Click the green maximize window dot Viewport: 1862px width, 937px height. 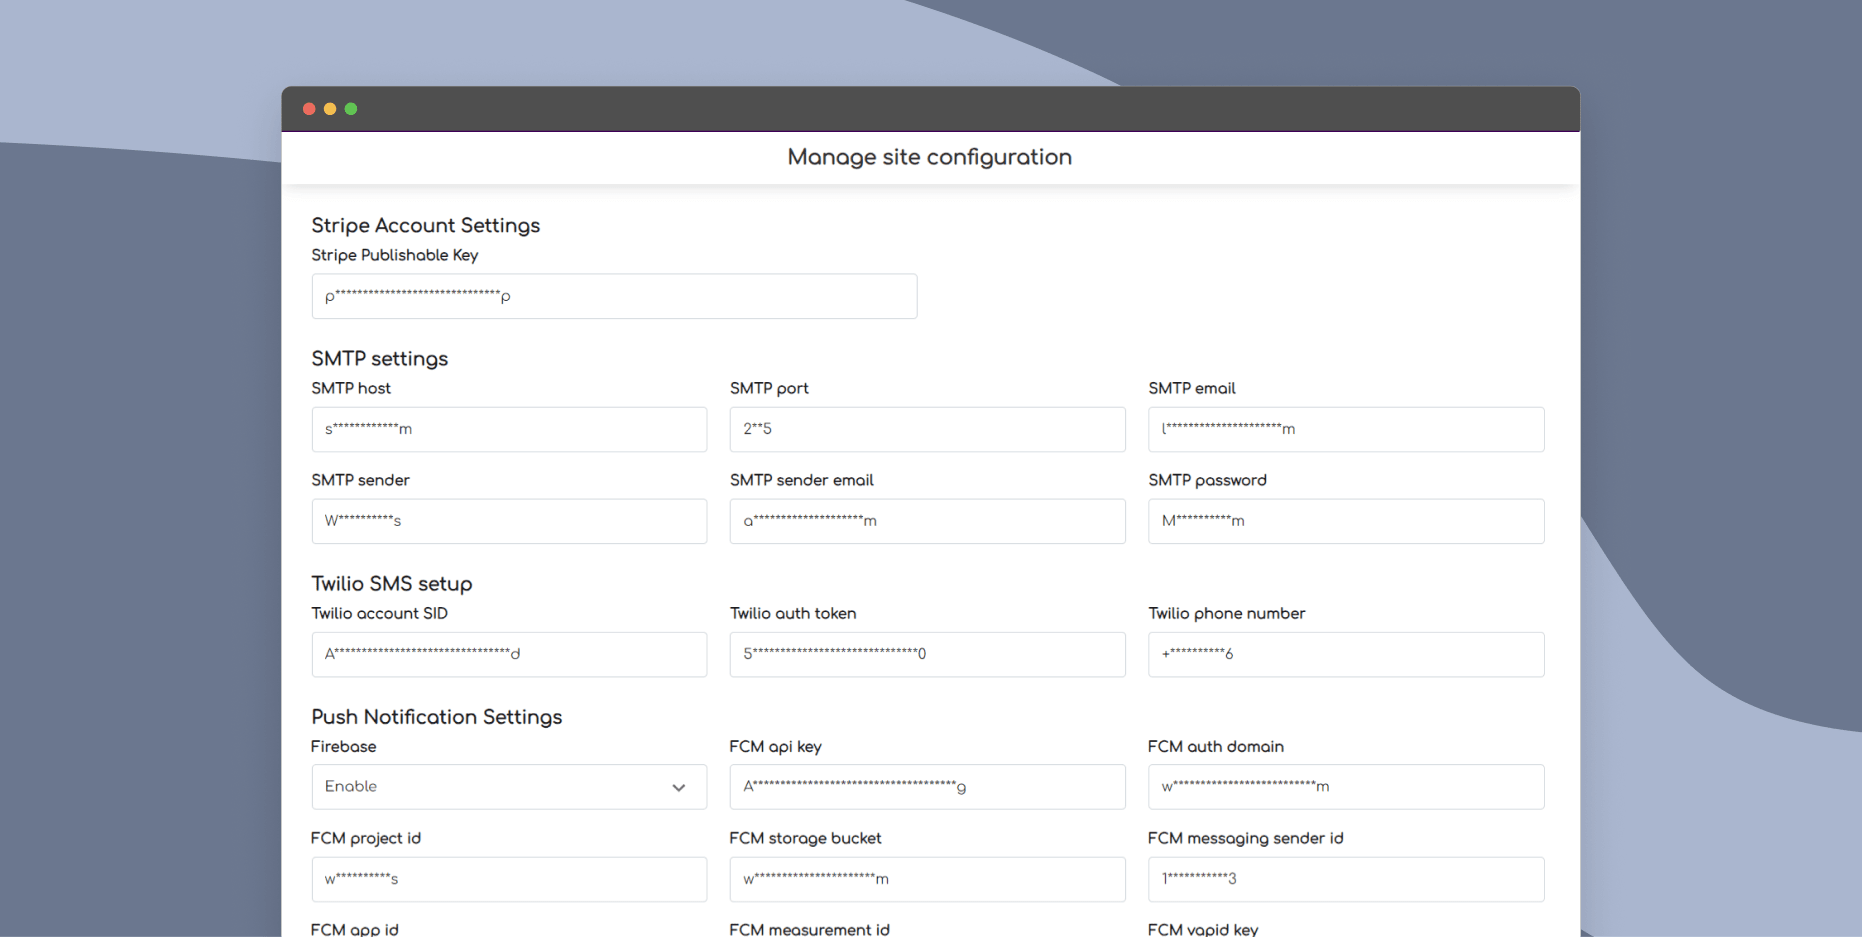click(351, 109)
